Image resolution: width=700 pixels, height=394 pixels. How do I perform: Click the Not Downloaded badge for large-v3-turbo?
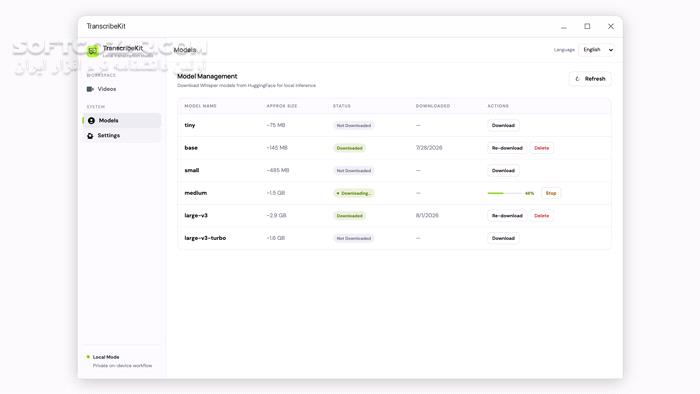click(354, 238)
